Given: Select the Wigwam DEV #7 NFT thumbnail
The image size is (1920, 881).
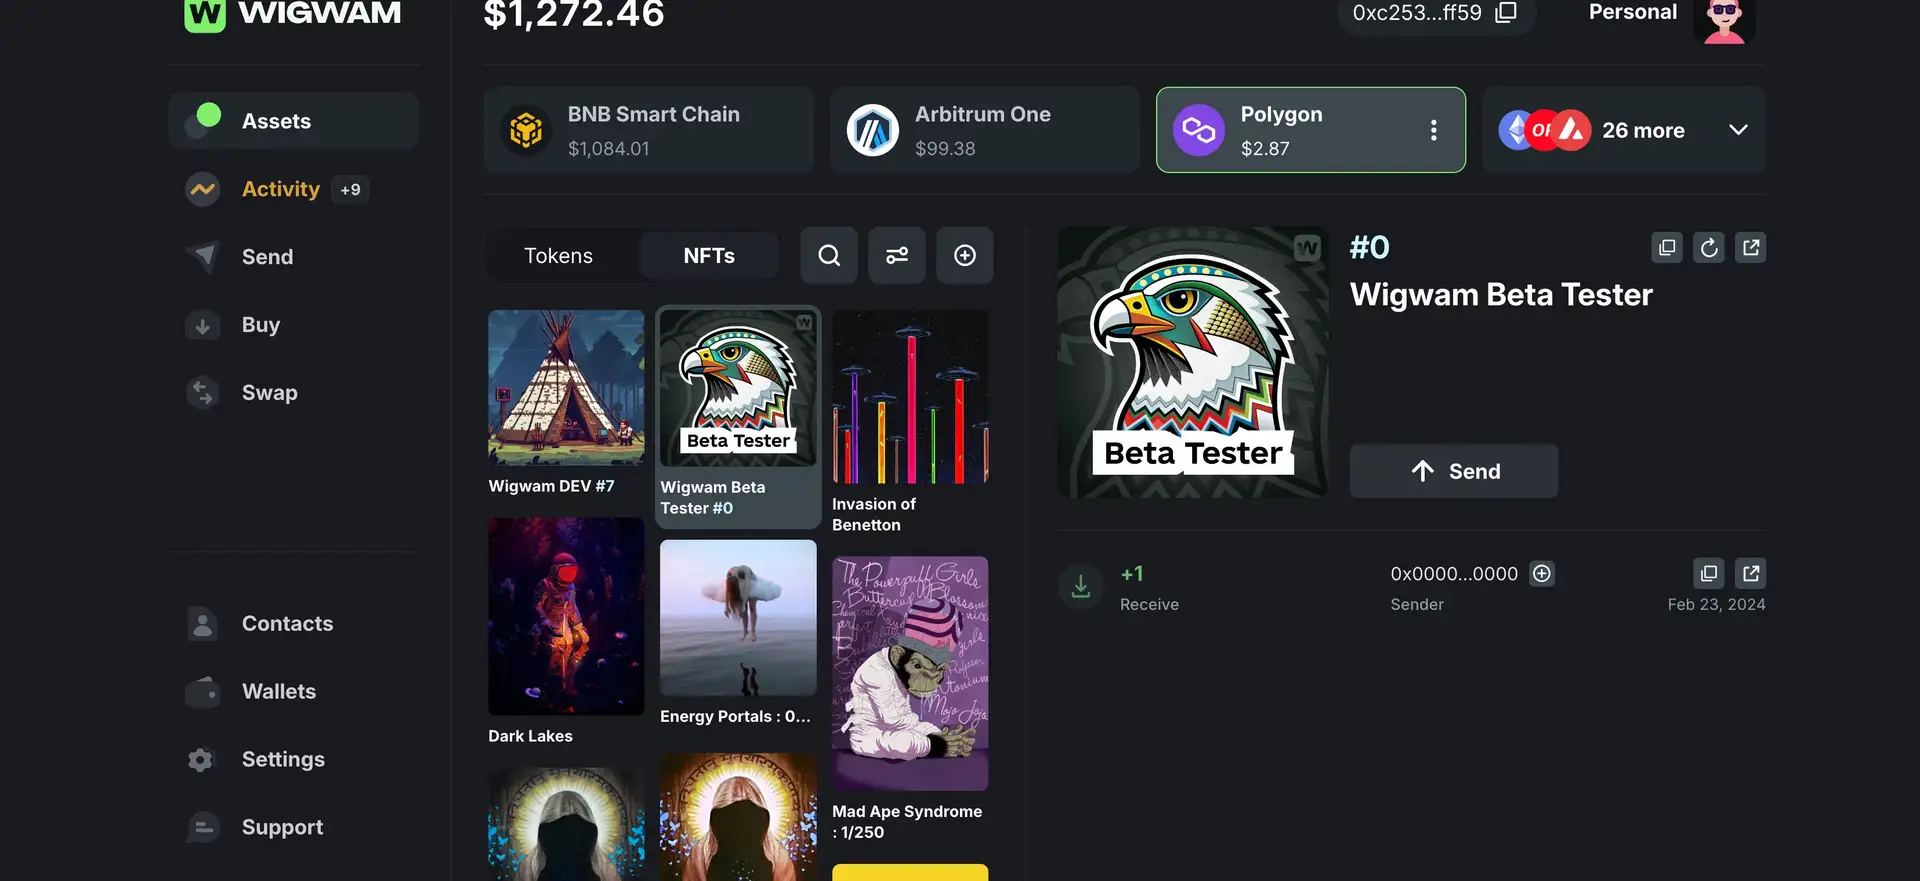Looking at the screenshot, I should coord(566,388).
